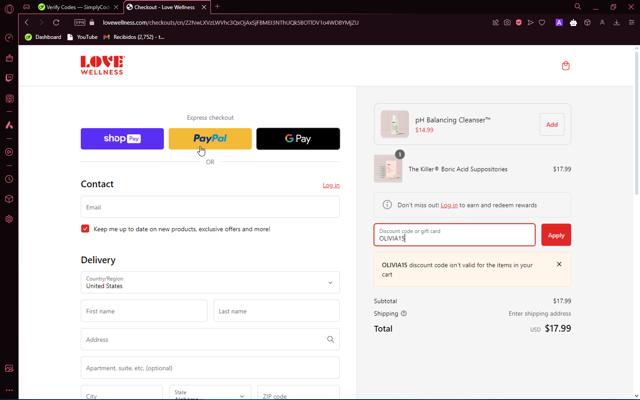The height and width of the screenshot is (400, 640).
Task: Click the red ad blocker shield icon
Action: pyautogui.click(x=518, y=22)
